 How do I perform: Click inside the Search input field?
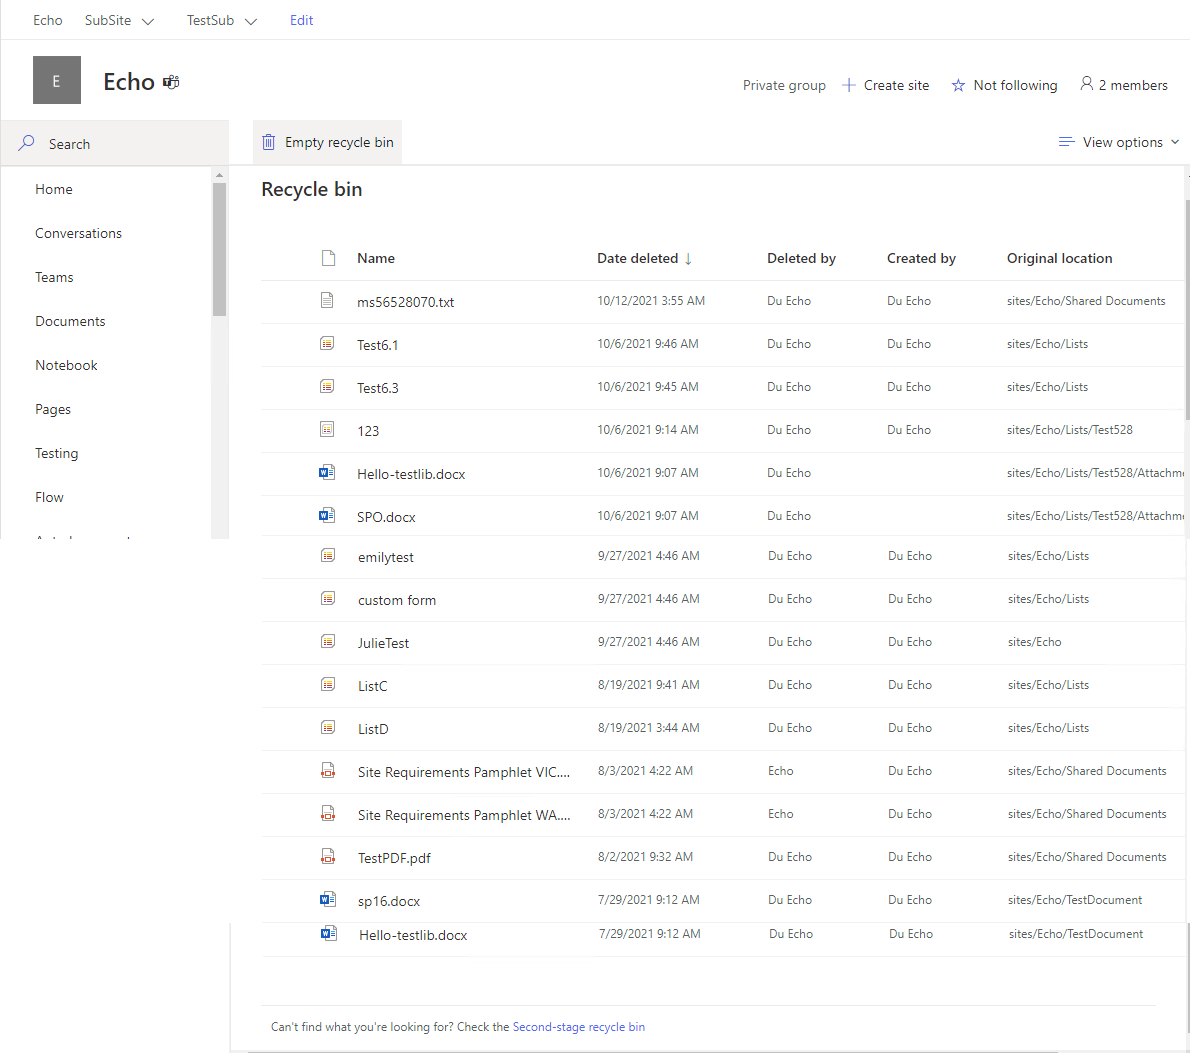pyautogui.click(x=120, y=143)
